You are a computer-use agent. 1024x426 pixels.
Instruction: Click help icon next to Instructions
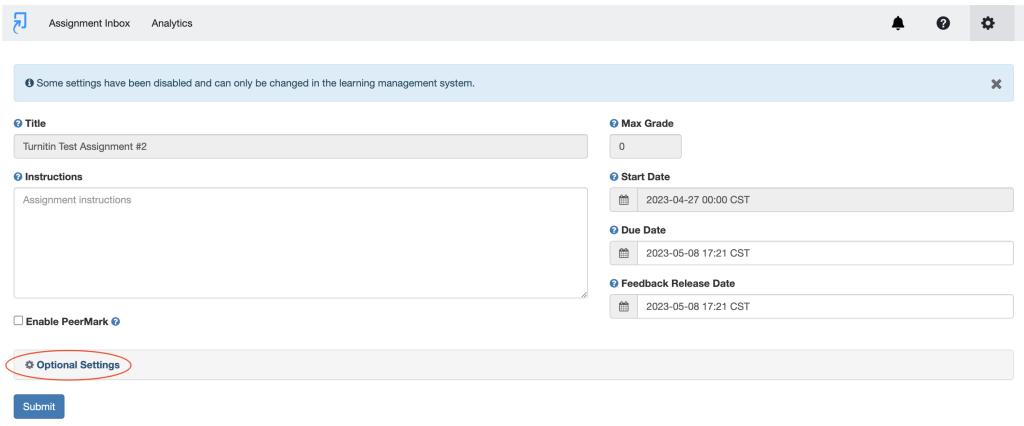(x=18, y=177)
